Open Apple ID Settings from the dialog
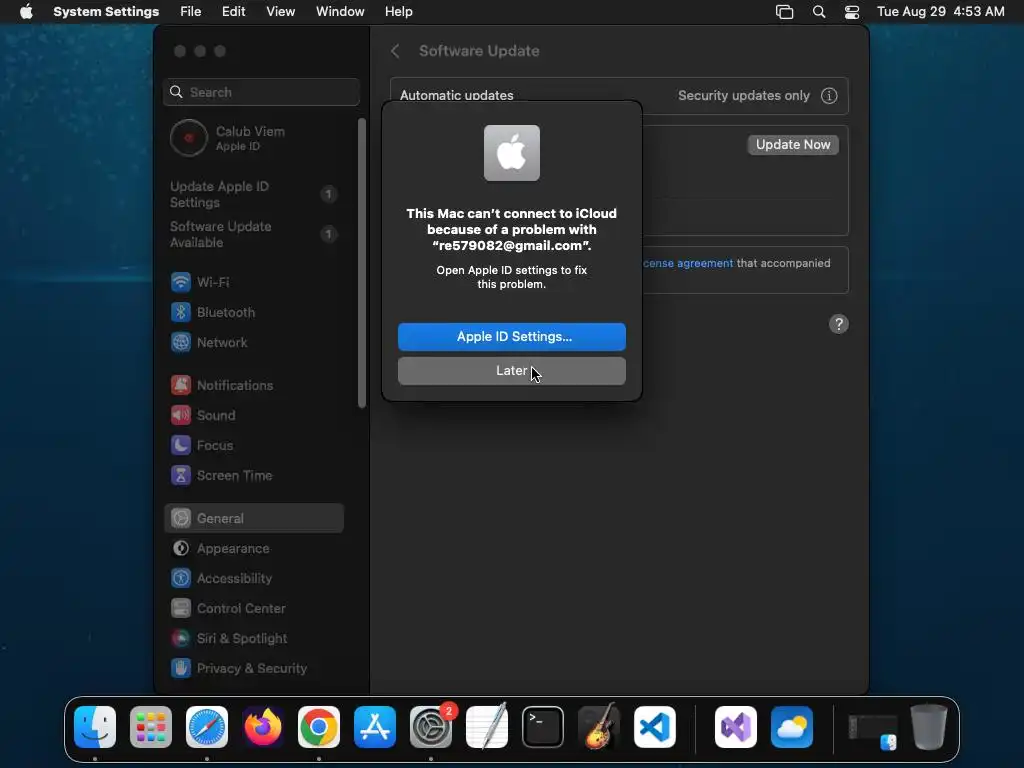 coord(511,337)
